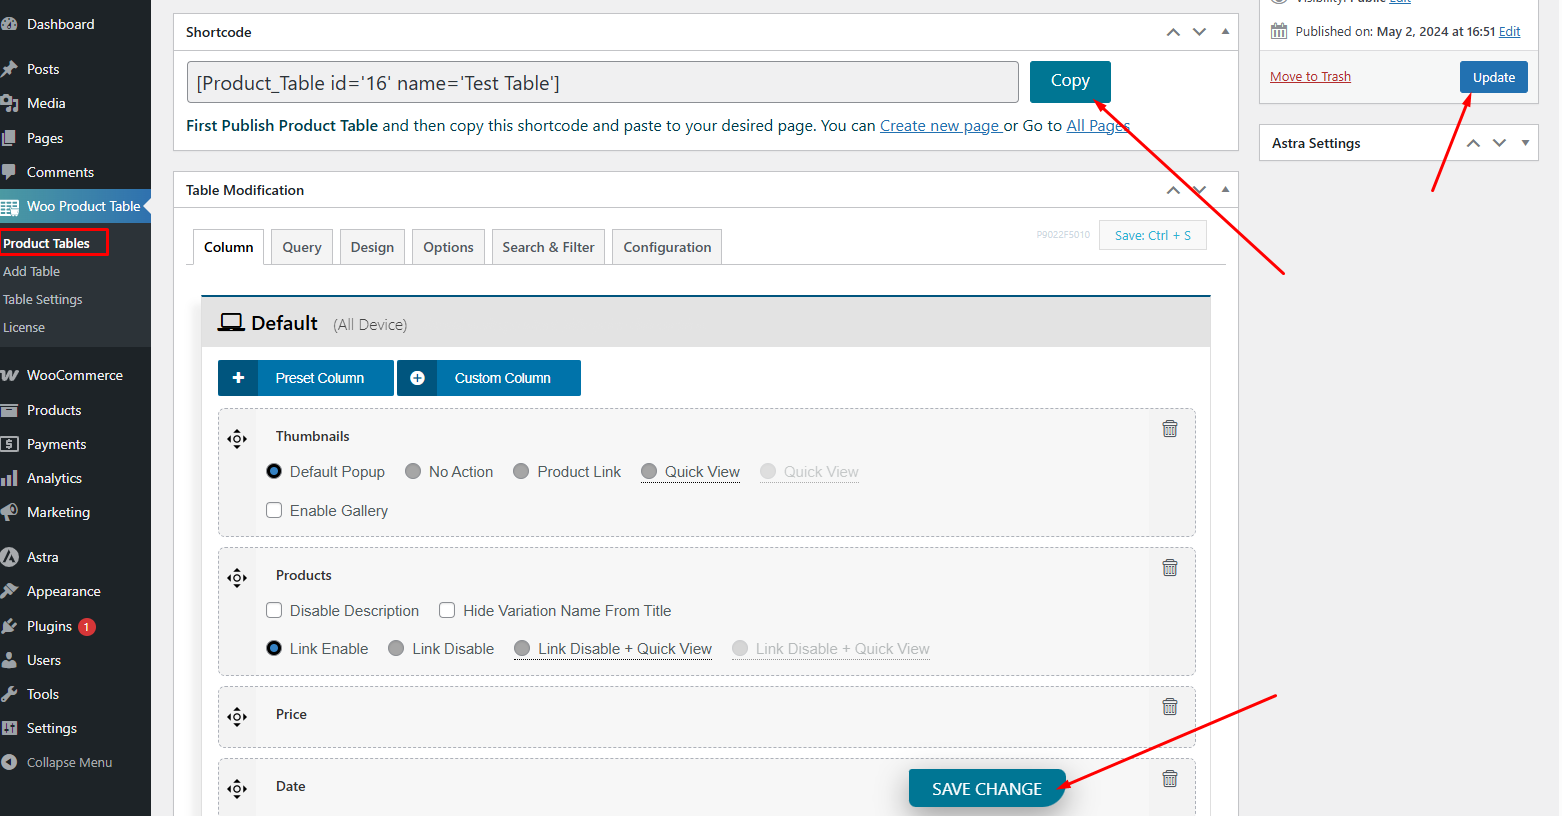The image size is (1562, 816).
Task: Click the Products row move handle
Action: (x=237, y=578)
